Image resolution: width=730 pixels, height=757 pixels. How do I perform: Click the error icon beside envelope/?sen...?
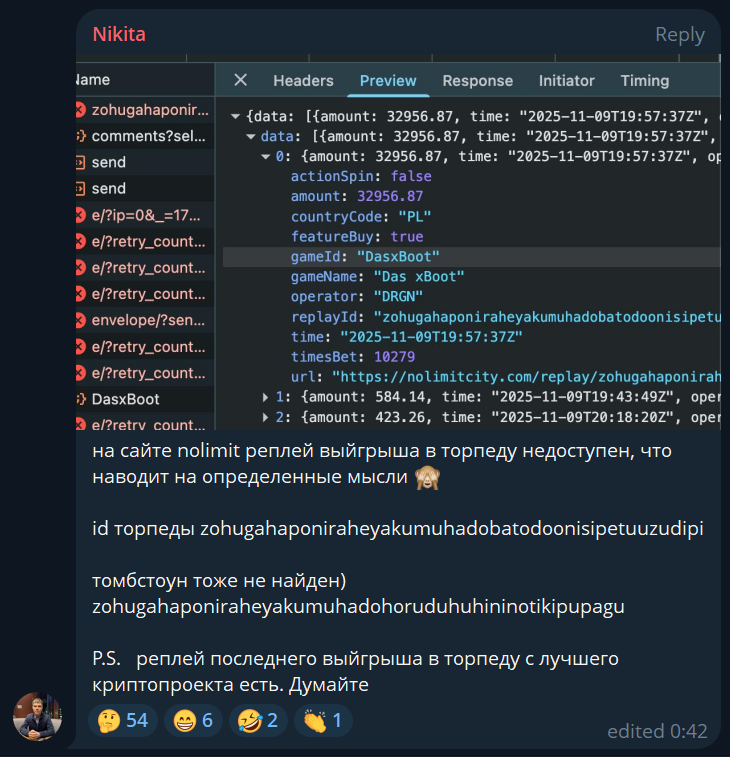click(81, 320)
